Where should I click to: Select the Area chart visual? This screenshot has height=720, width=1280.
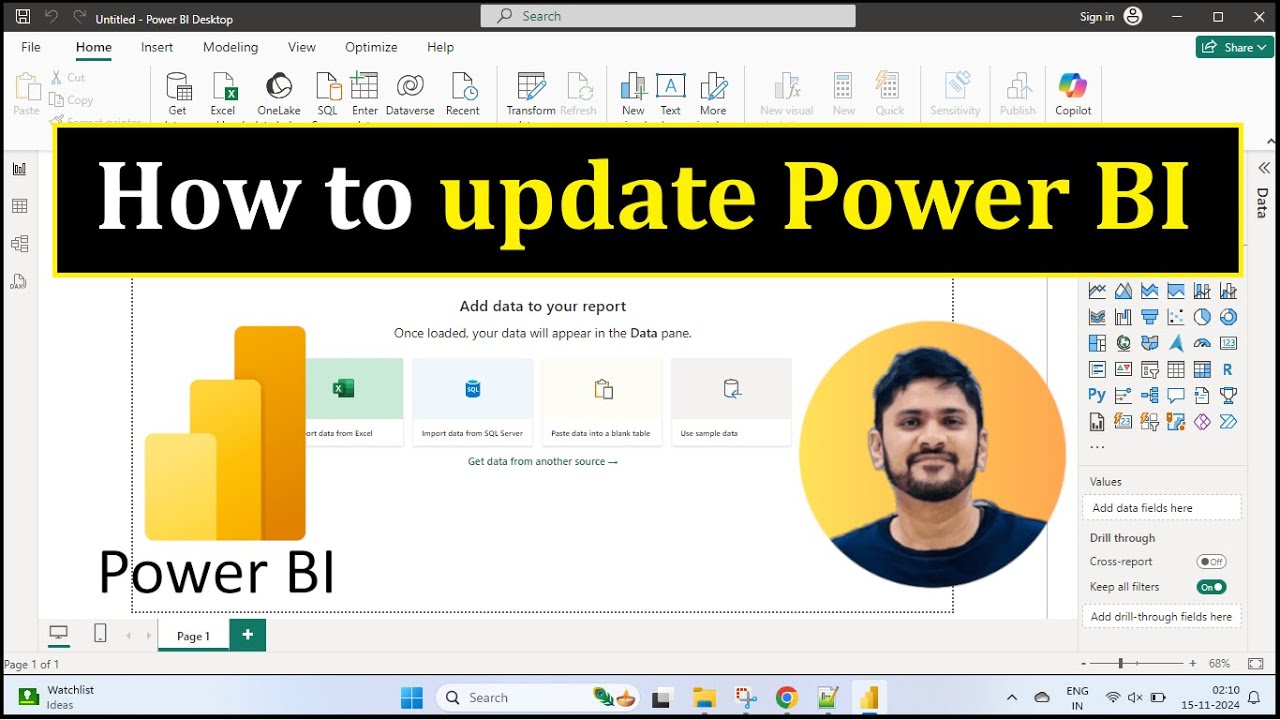coord(1123,291)
